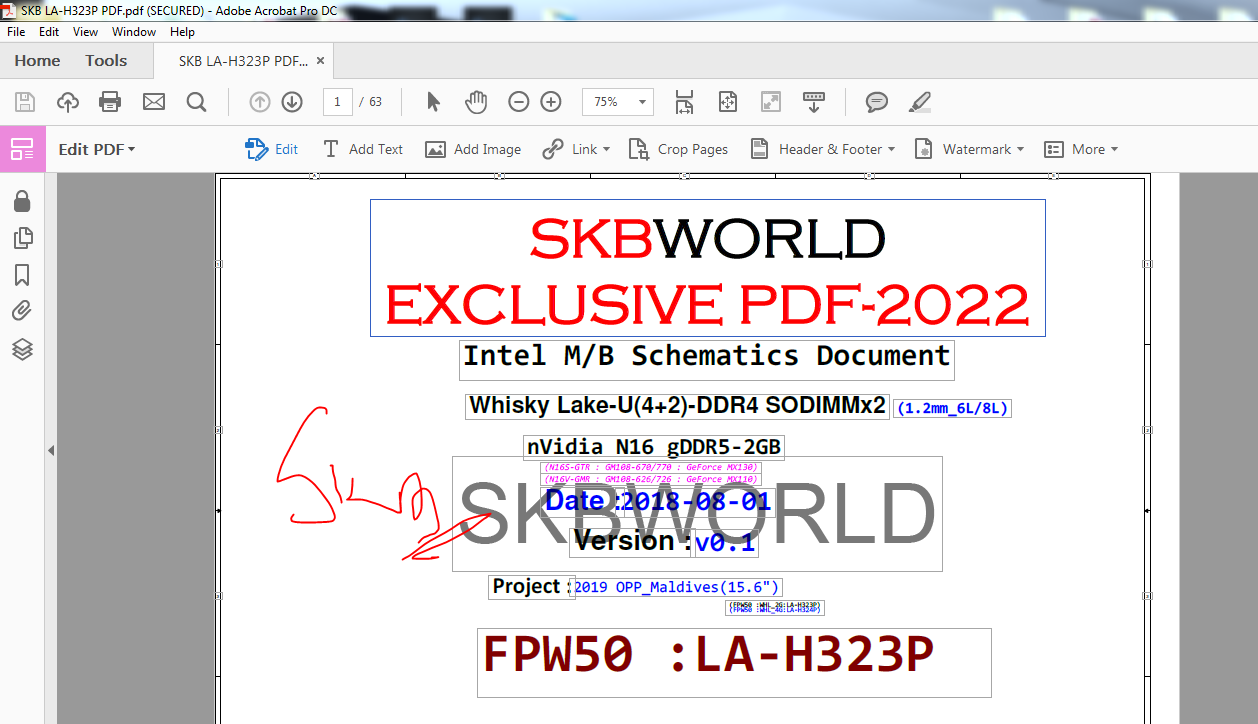
Task: Open the Window menu
Action: click(x=134, y=32)
